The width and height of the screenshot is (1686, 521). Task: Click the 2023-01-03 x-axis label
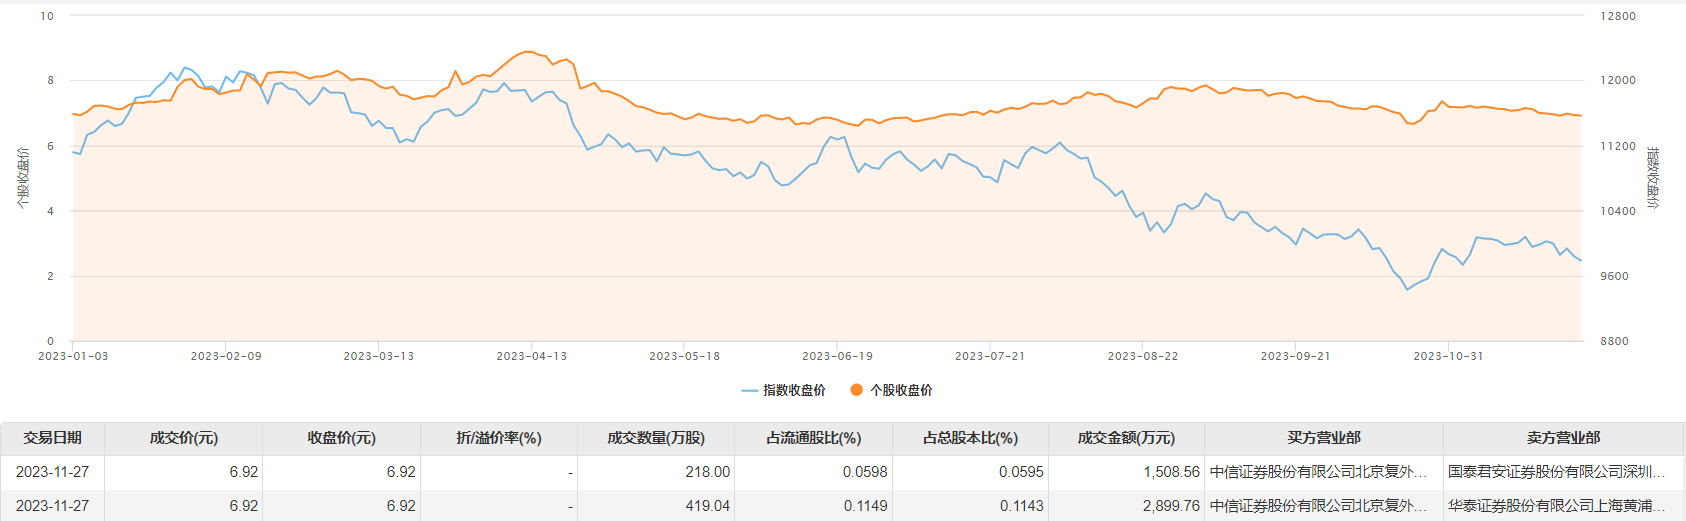(x=73, y=356)
